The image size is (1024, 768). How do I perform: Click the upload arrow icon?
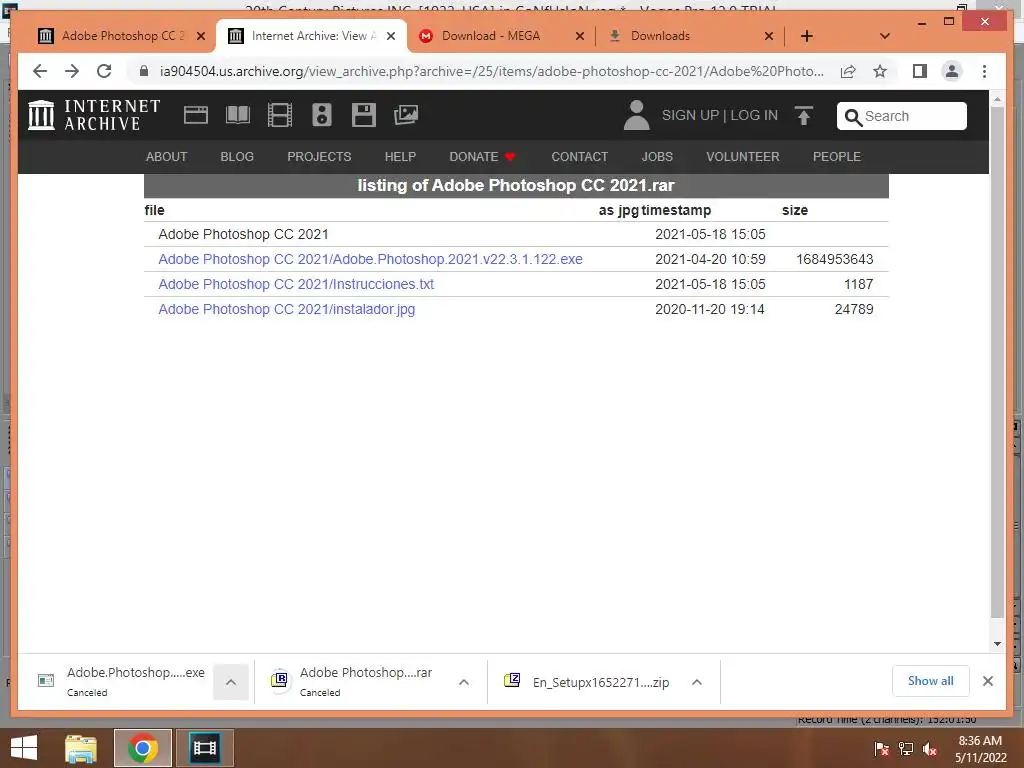click(x=804, y=116)
